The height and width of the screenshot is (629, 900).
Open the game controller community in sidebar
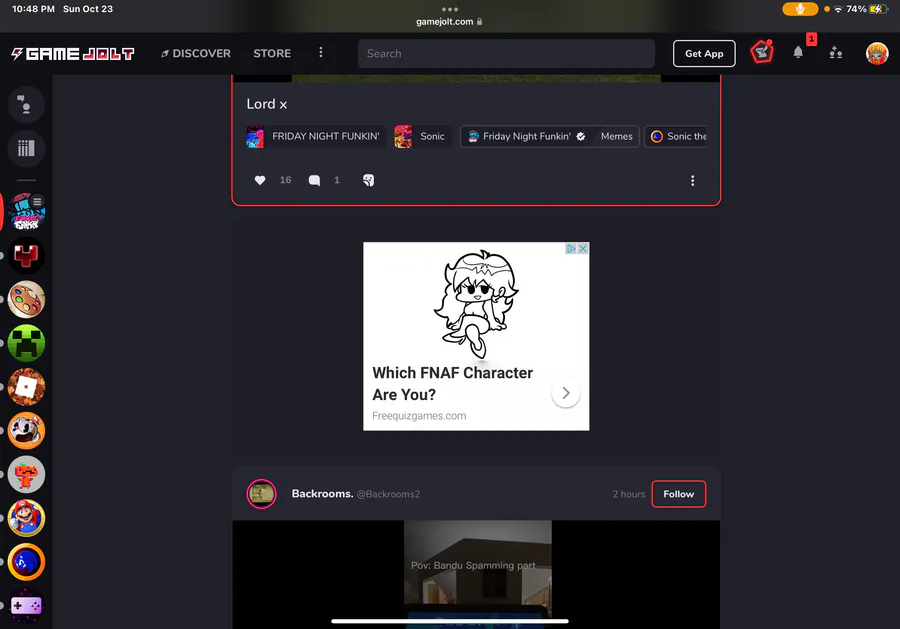[x=26, y=605]
